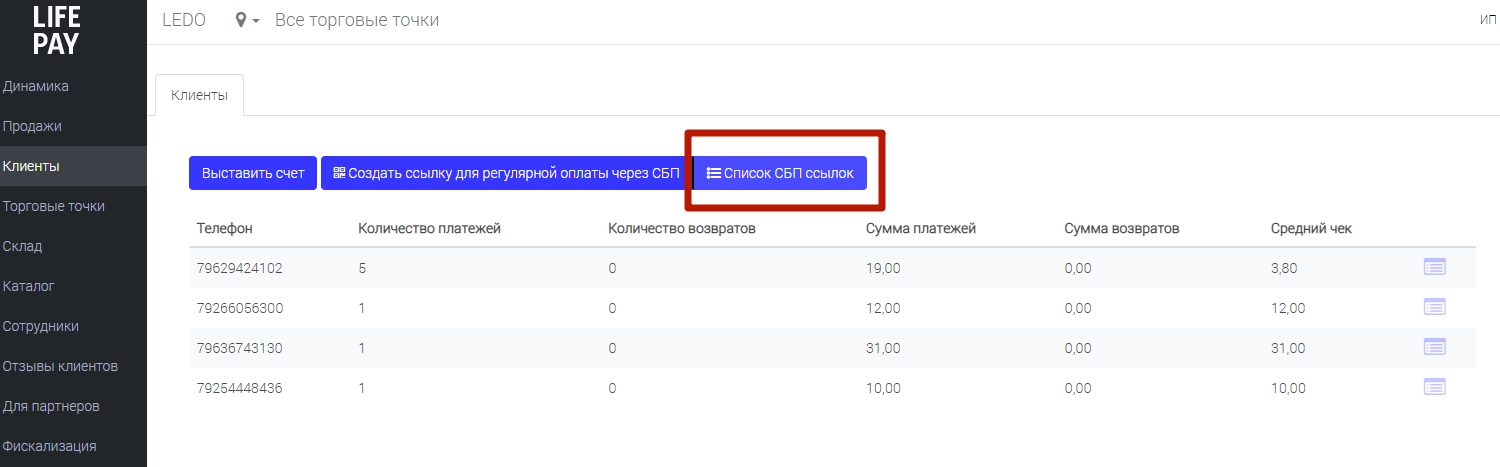The height and width of the screenshot is (467, 1500).
Task: Open Список СБП ссылок button
Action: pyautogui.click(x=780, y=173)
